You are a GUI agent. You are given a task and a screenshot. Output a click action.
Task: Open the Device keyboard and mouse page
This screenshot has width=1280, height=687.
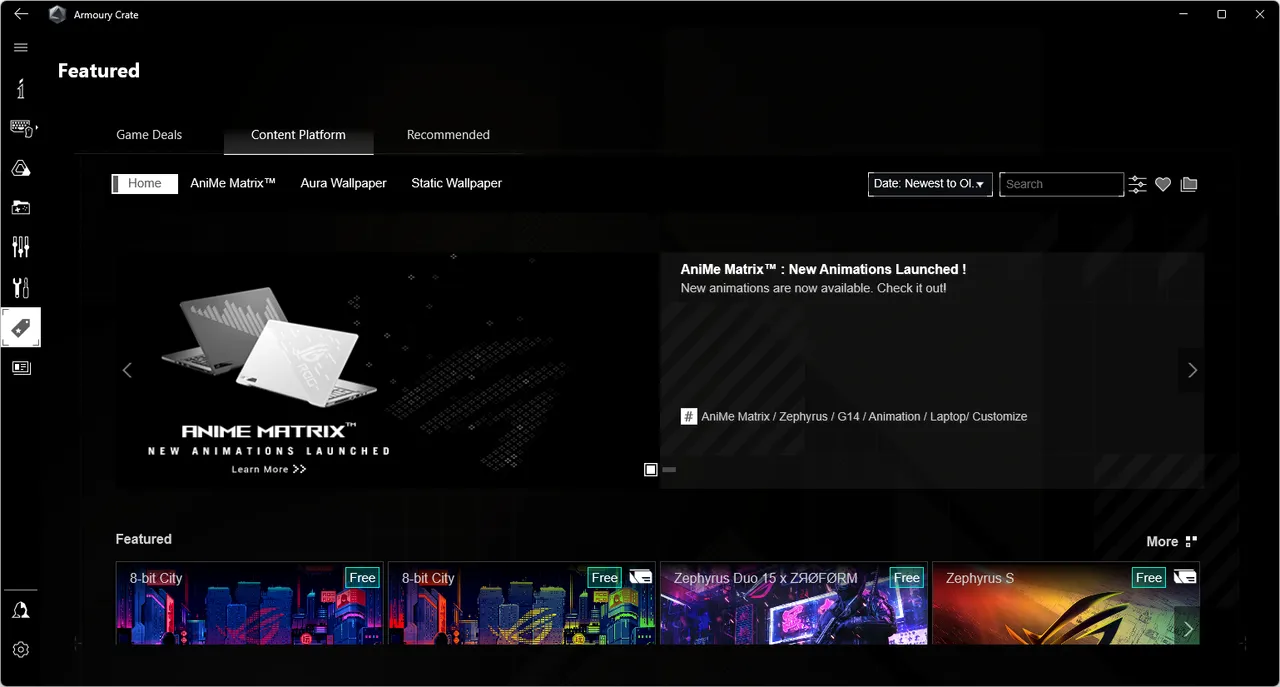22,128
